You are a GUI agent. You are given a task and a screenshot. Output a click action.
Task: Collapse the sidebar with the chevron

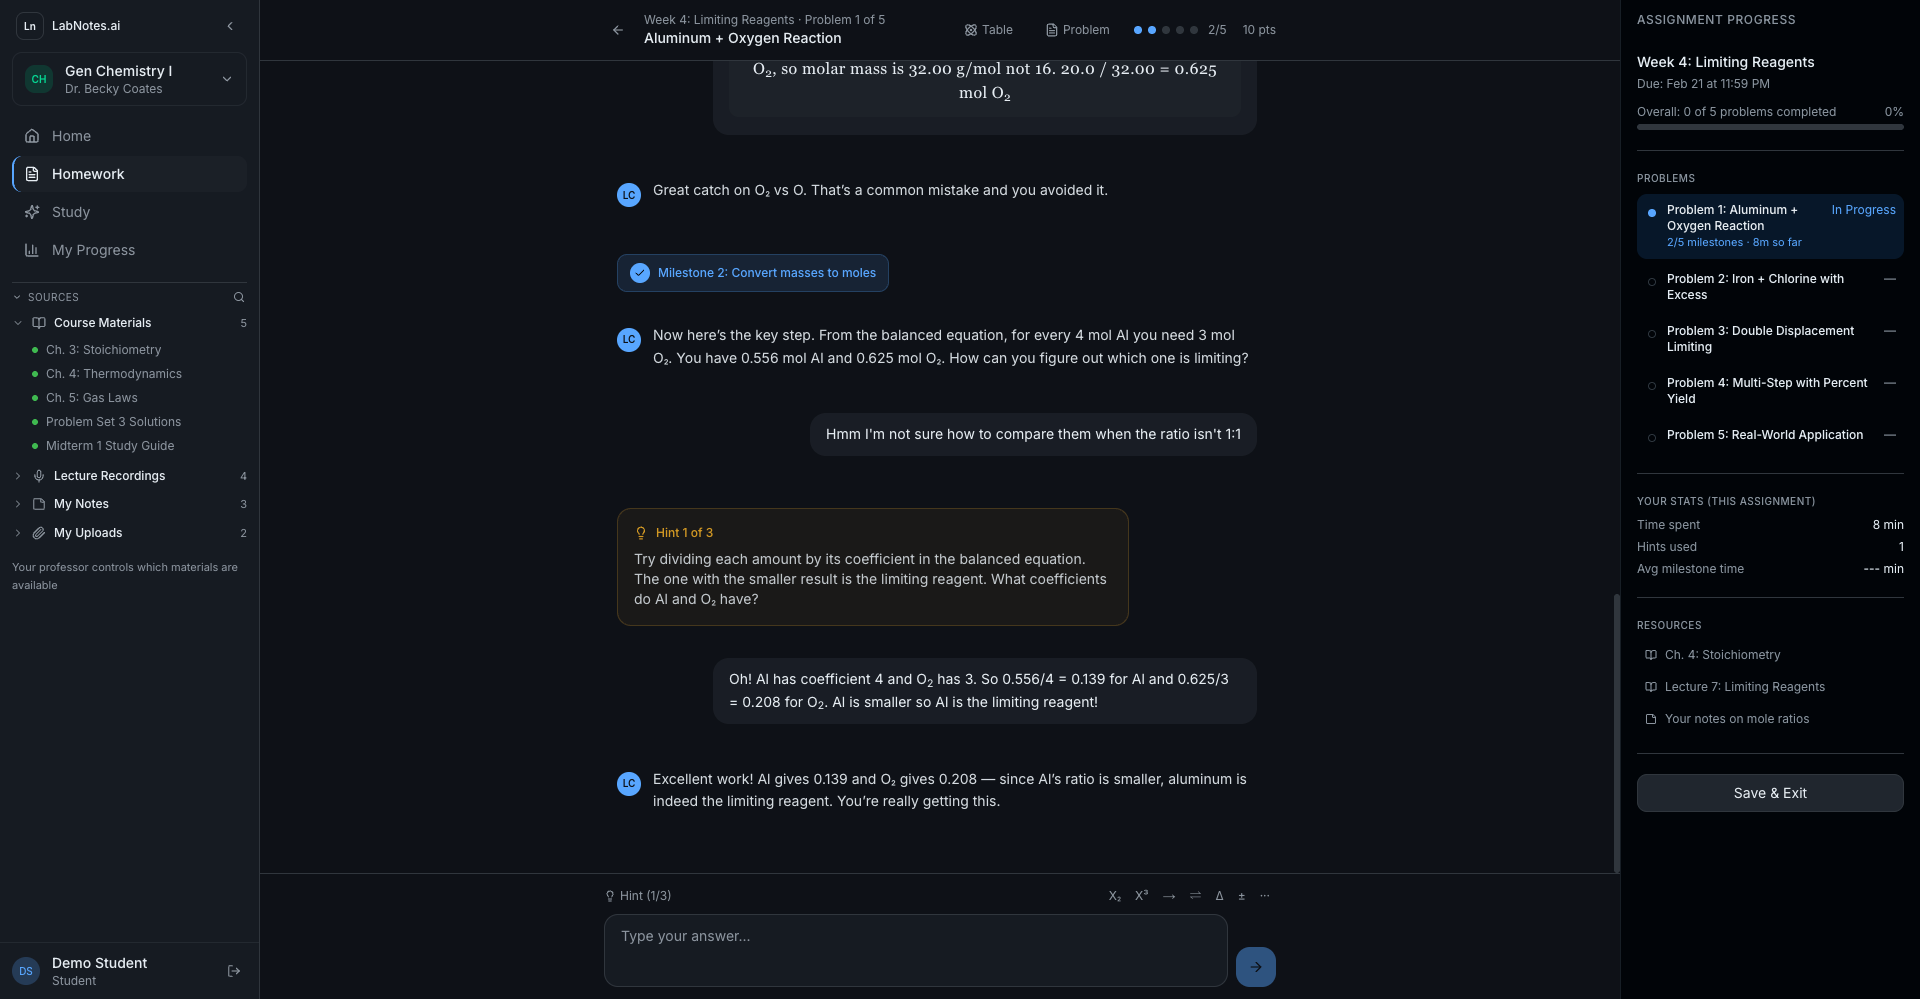230,26
